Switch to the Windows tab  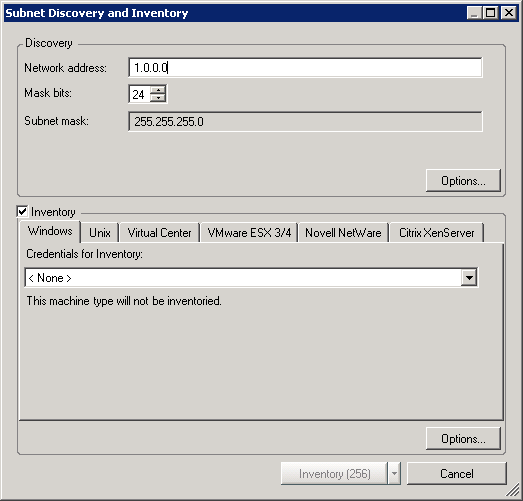50,231
